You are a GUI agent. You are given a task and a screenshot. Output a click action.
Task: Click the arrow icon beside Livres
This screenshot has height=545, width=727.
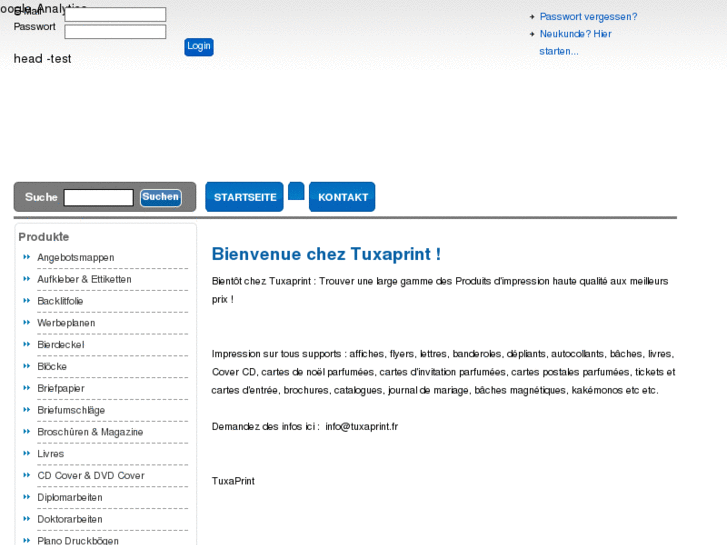pyautogui.click(x=26, y=453)
